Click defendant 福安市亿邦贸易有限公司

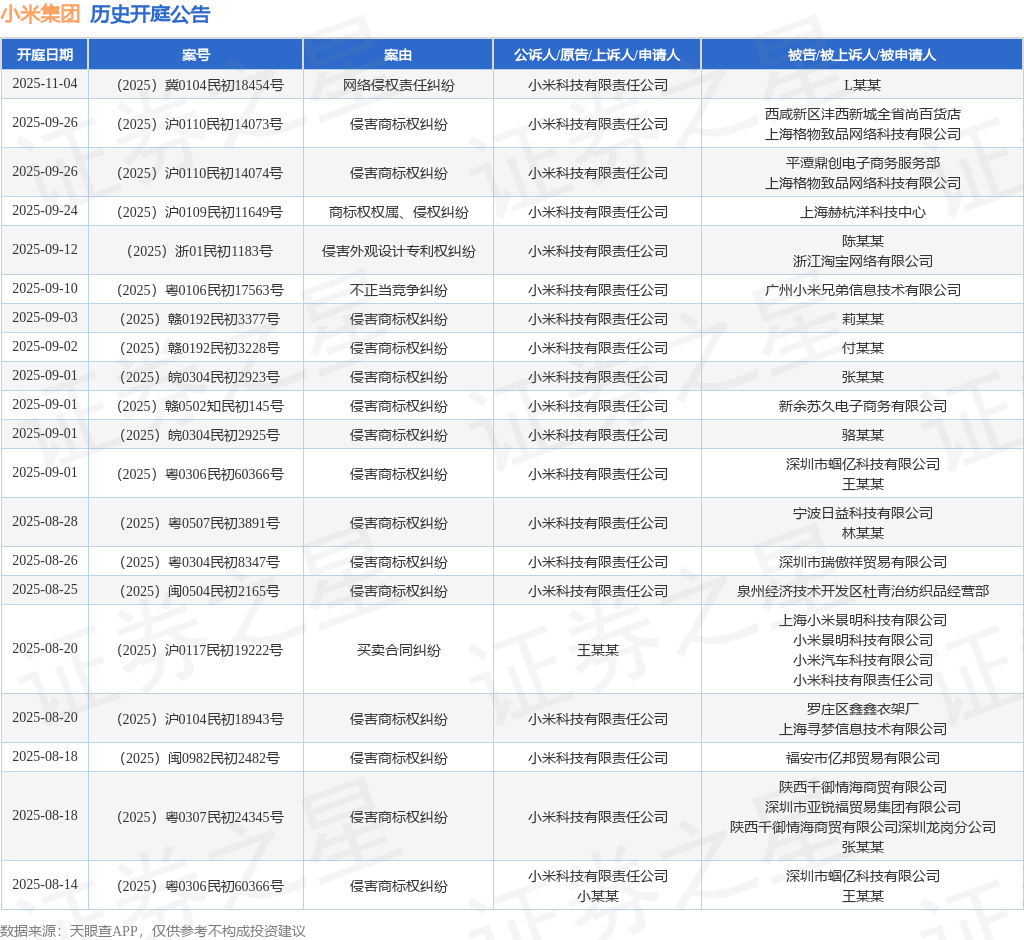863,758
